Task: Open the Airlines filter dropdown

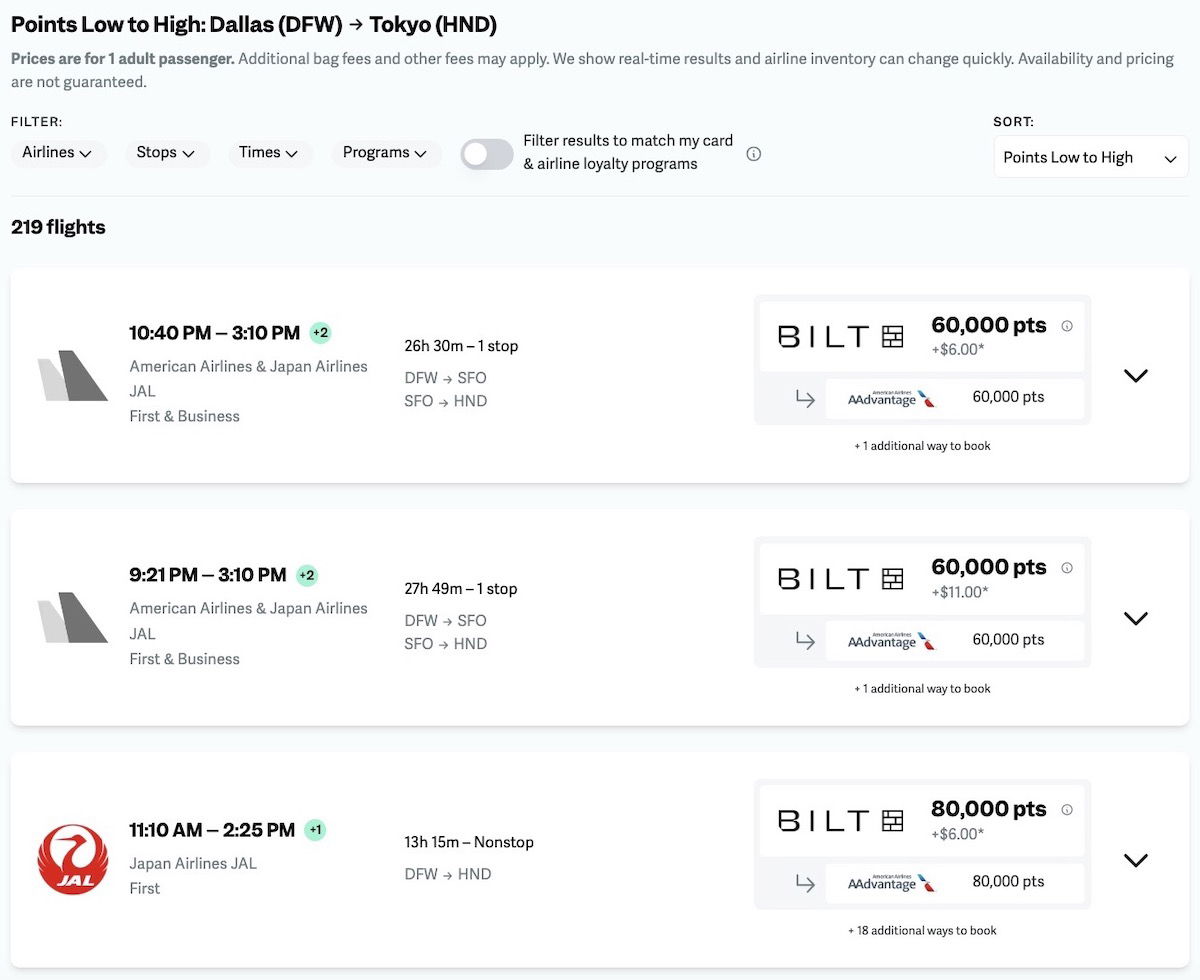Action: (58, 153)
